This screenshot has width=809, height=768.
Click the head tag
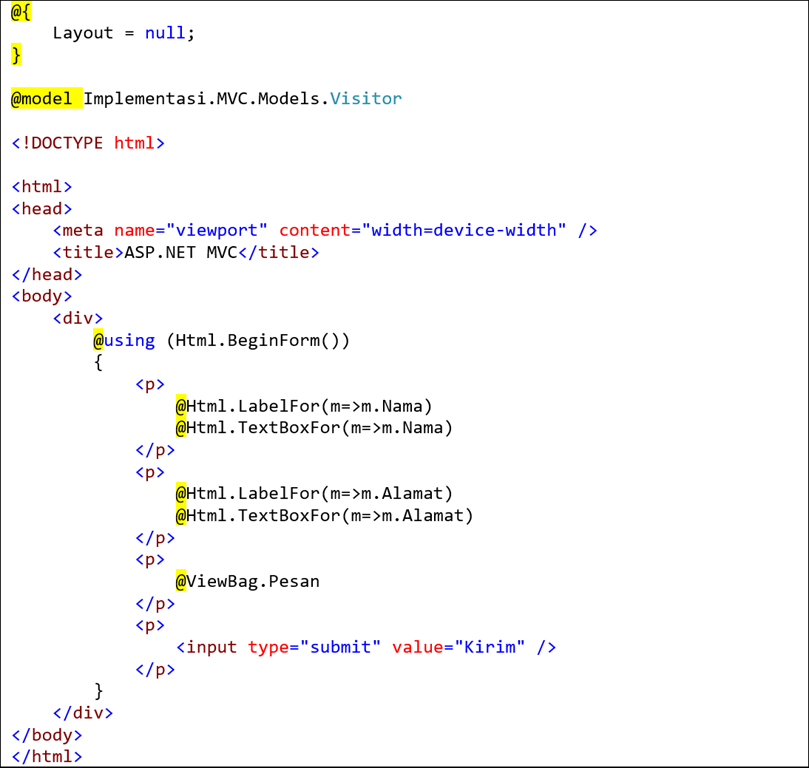[41, 208]
